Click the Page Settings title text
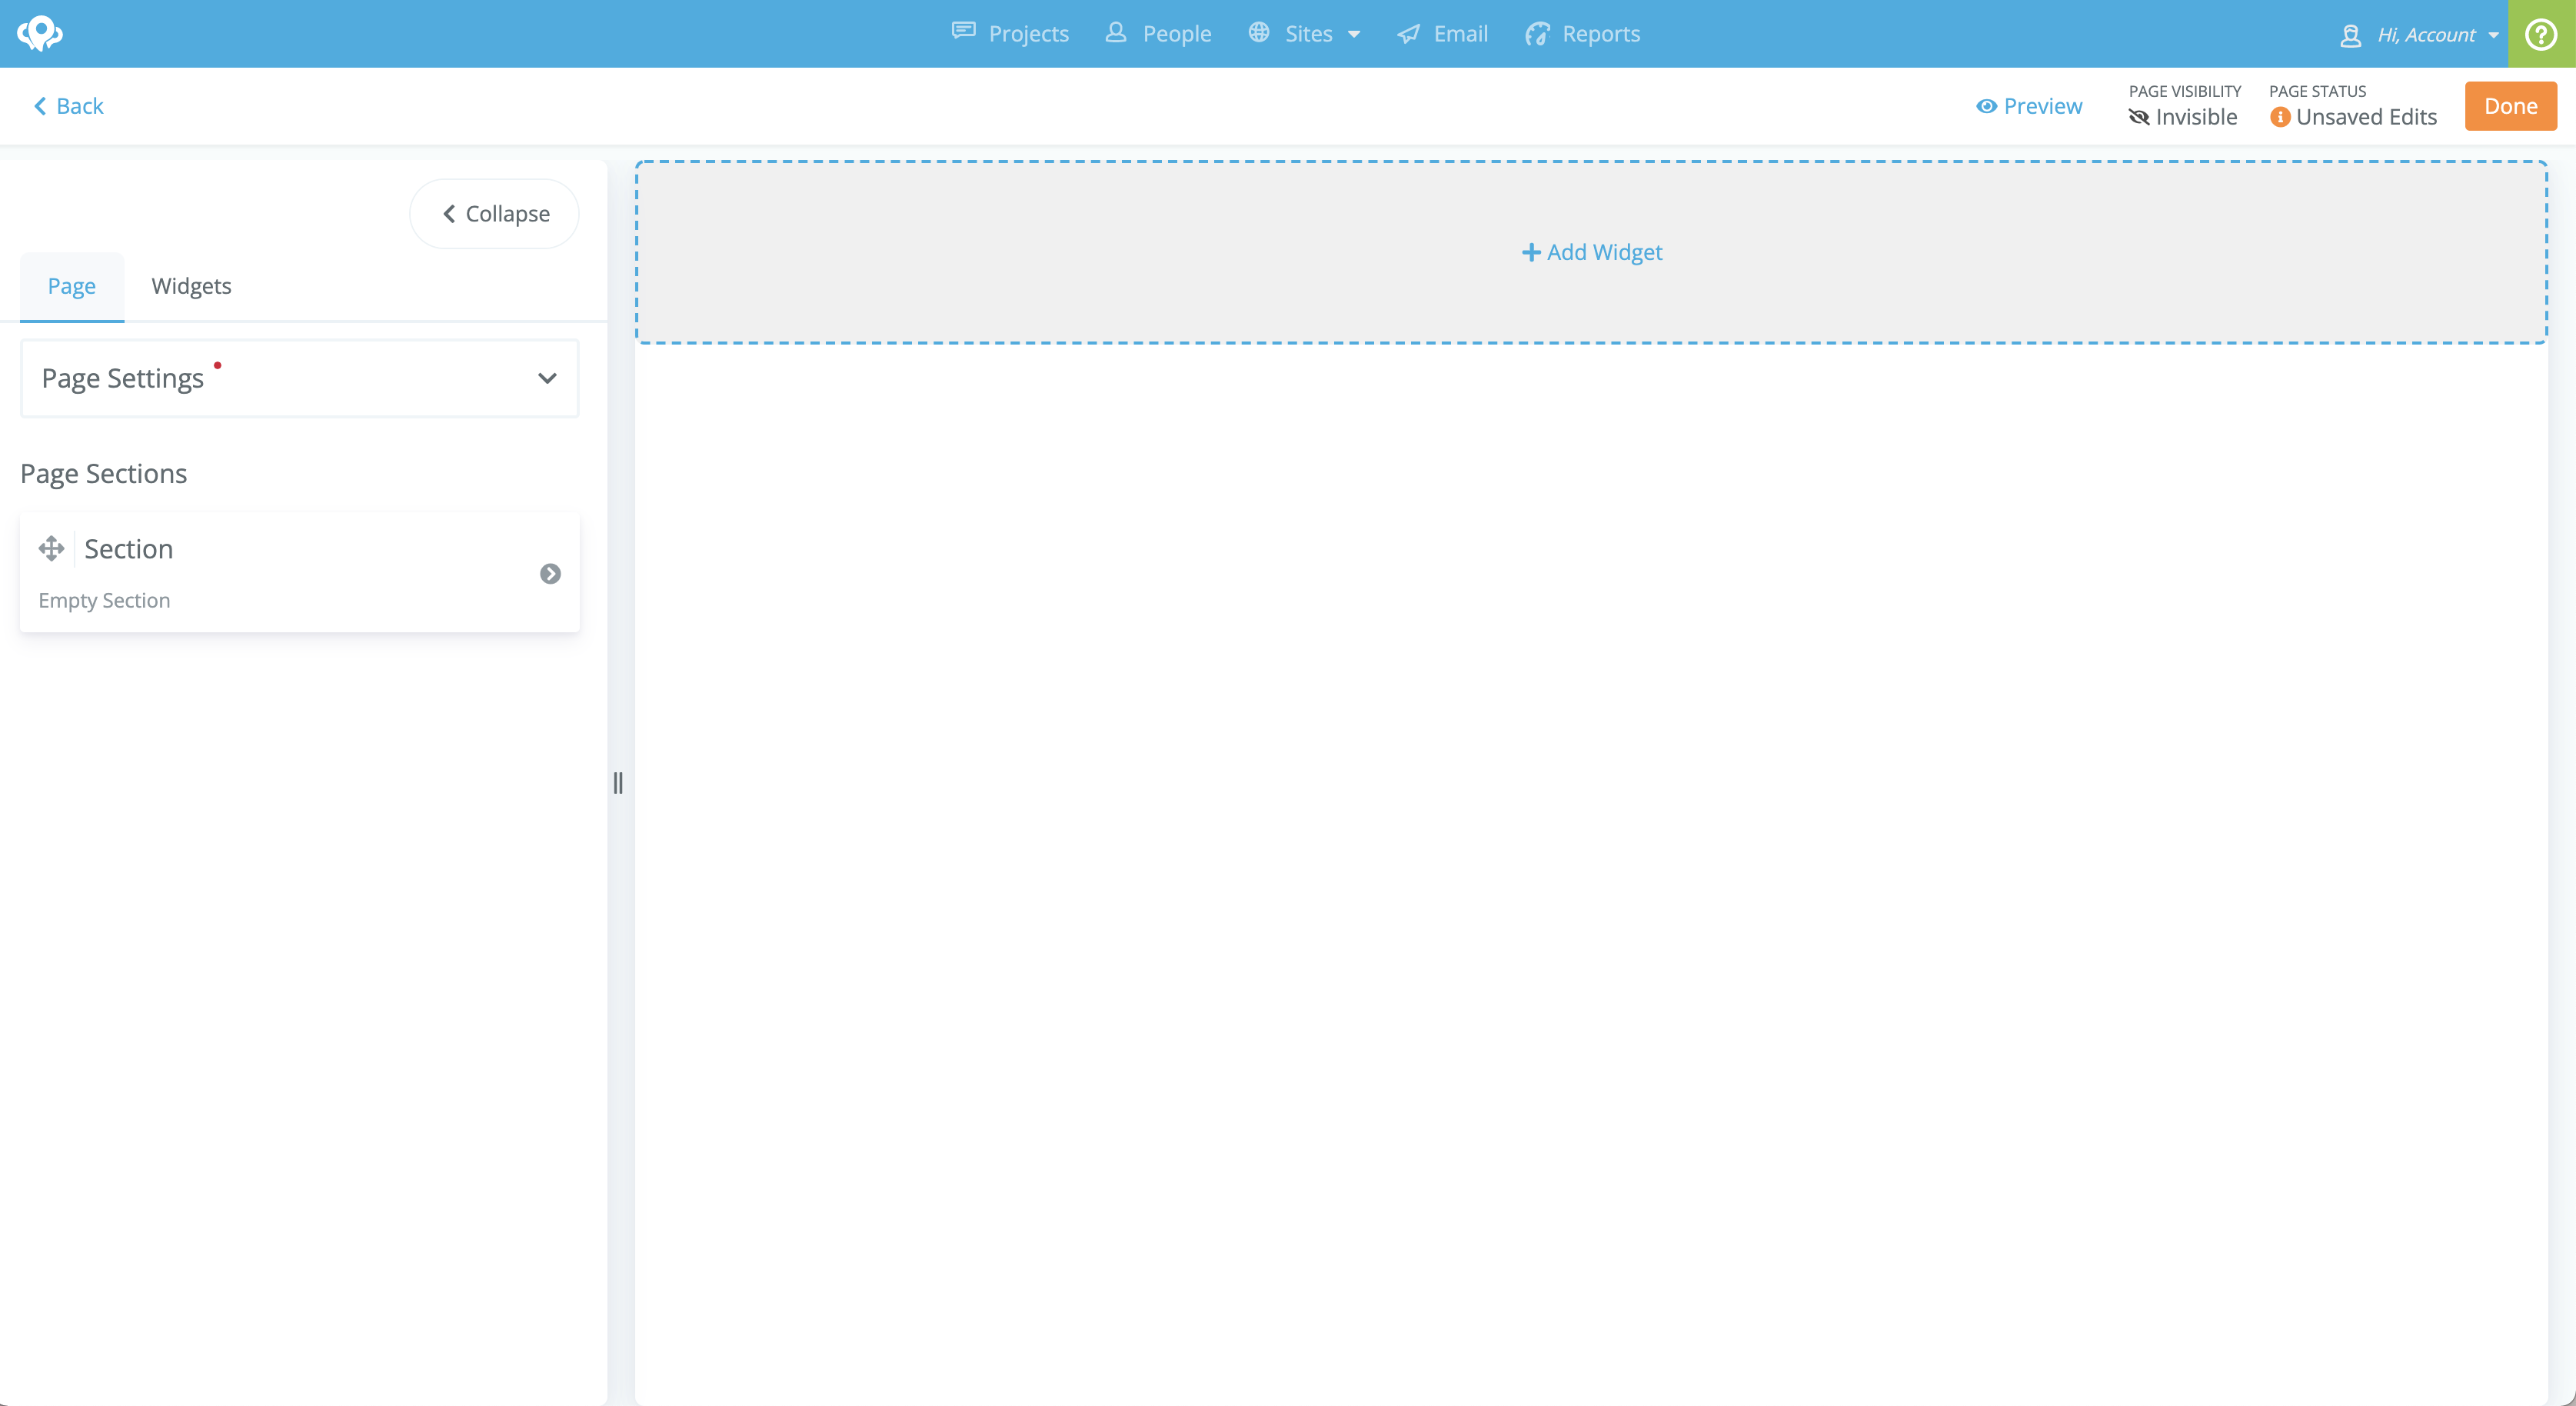Image resolution: width=2576 pixels, height=1406 pixels. point(123,378)
